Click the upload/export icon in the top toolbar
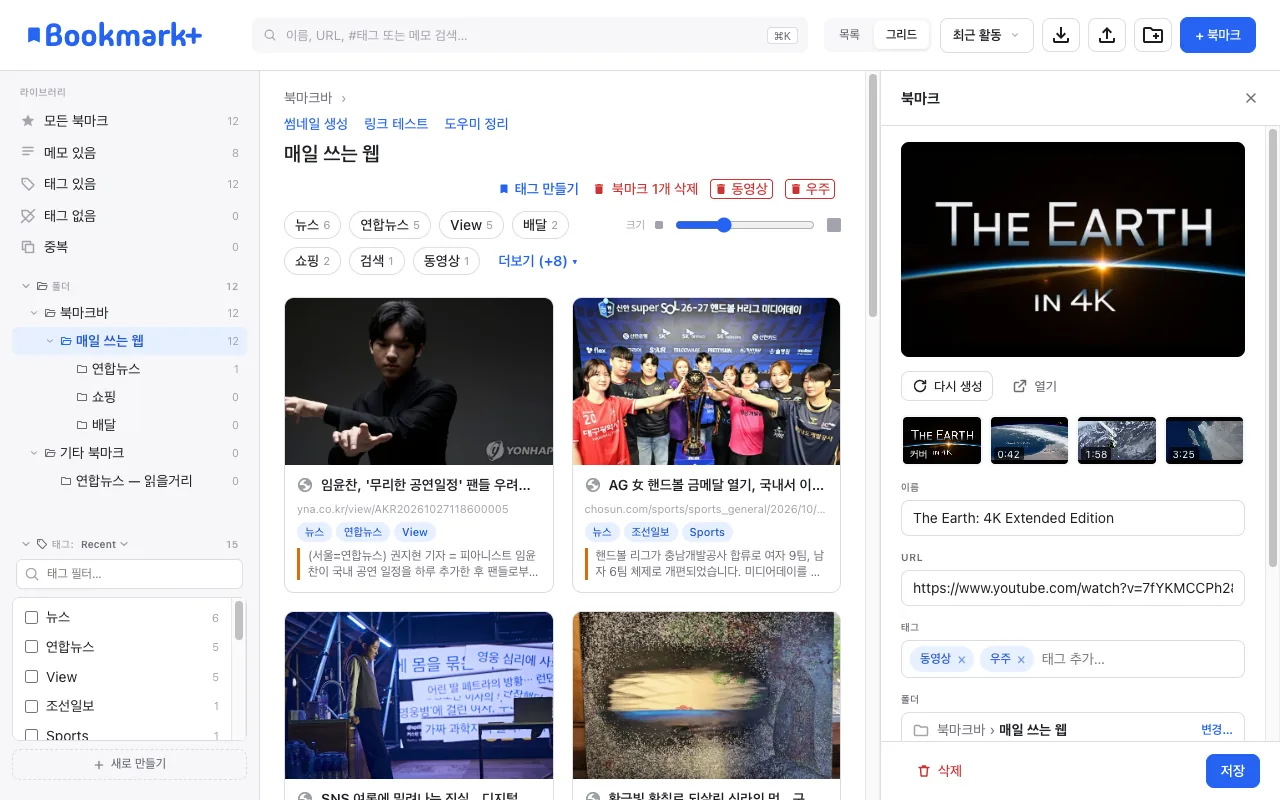Viewport: 1280px width, 800px height. click(1107, 35)
